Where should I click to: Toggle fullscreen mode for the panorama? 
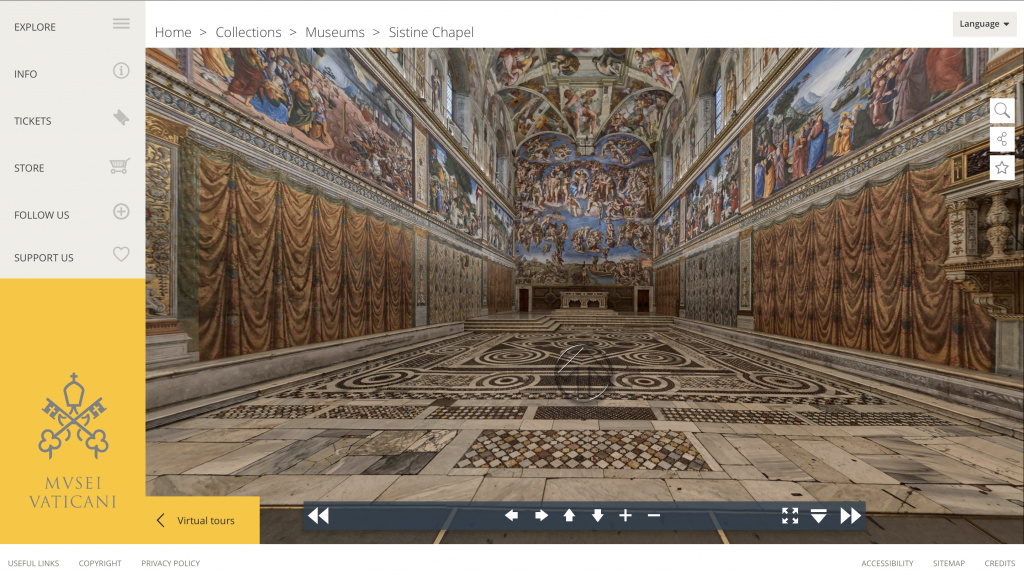(x=789, y=515)
